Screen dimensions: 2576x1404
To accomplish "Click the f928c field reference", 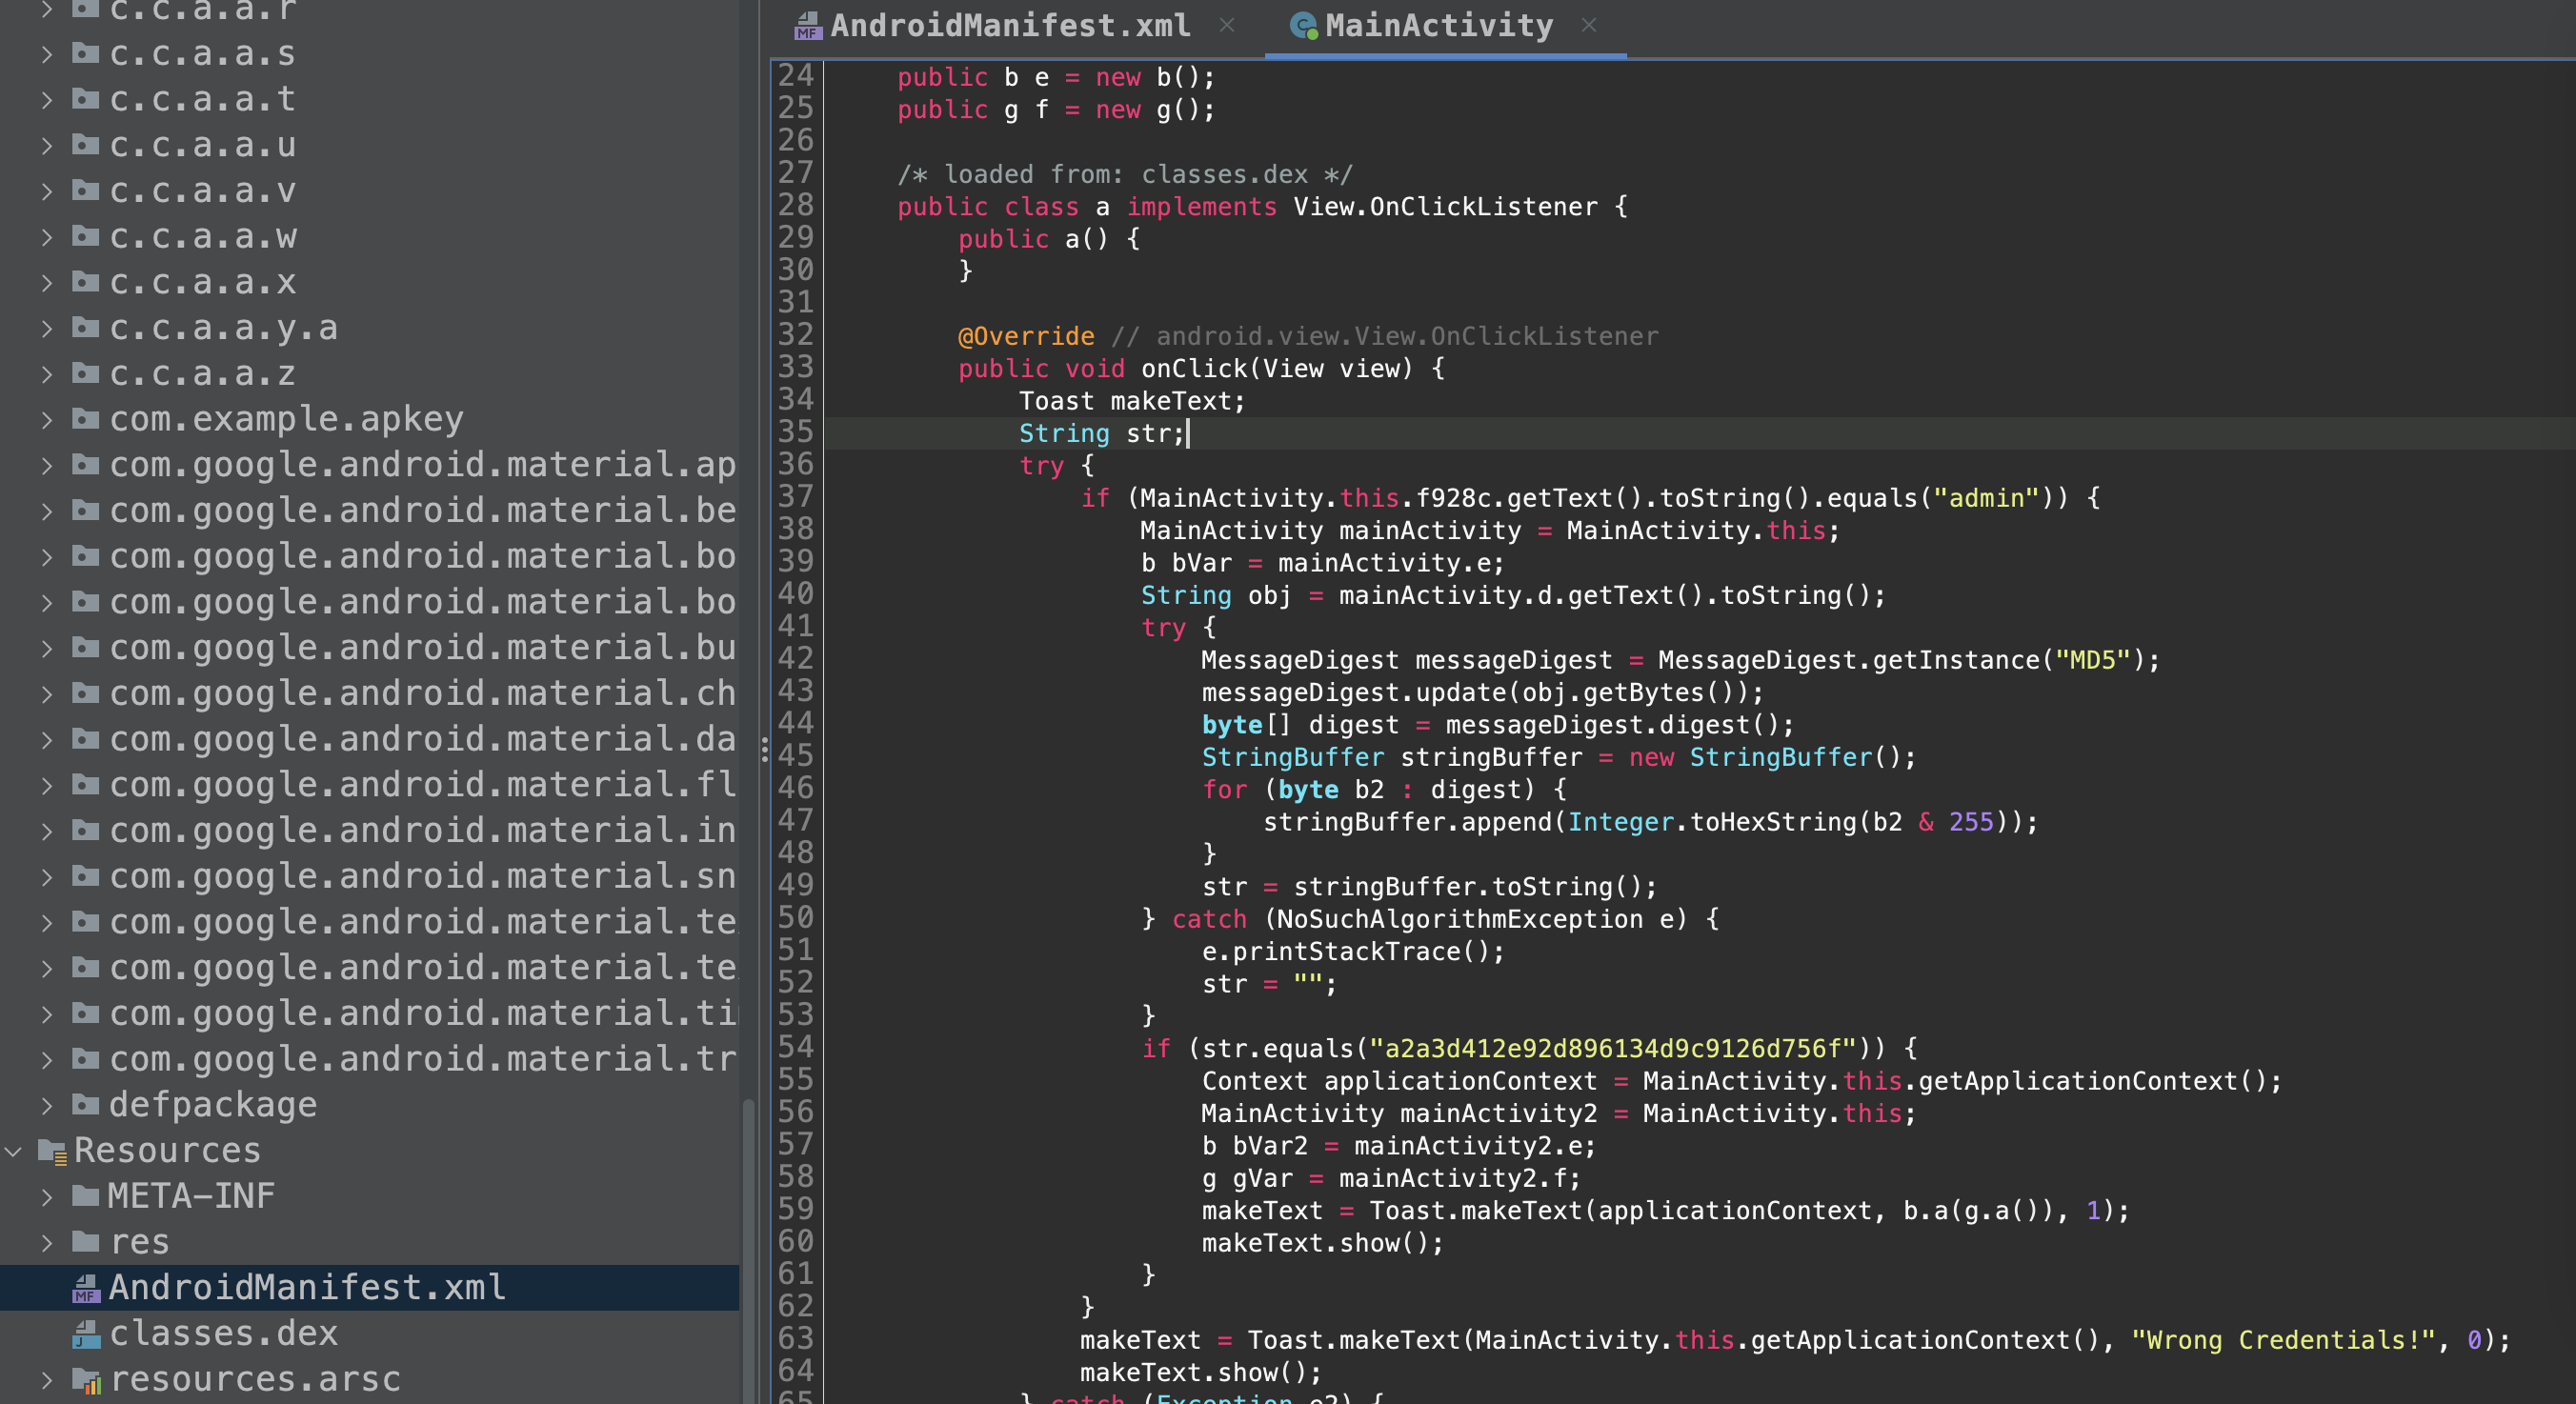I will pyautogui.click(x=1453, y=498).
